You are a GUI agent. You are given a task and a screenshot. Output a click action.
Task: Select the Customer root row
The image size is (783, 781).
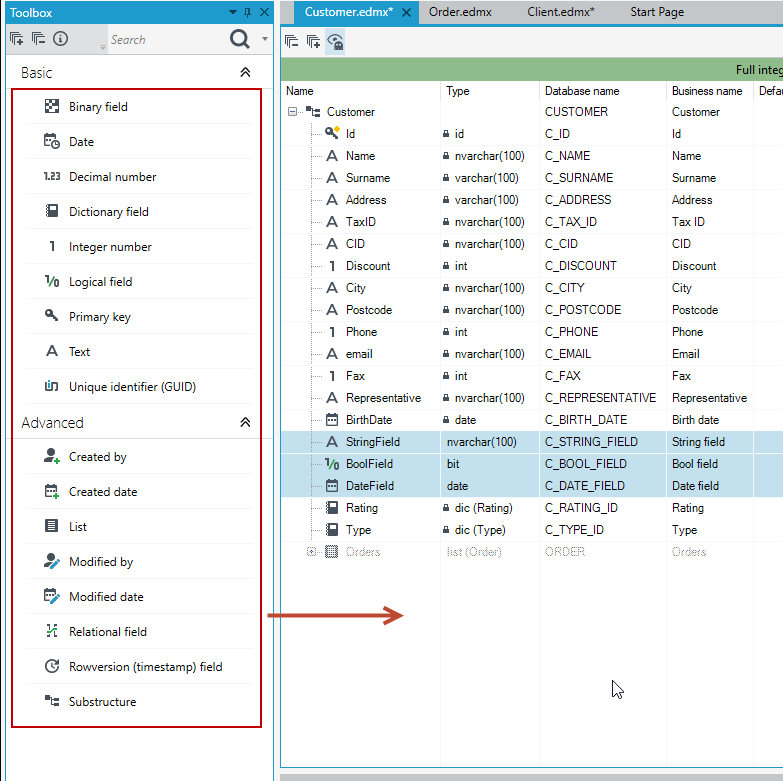click(531, 112)
